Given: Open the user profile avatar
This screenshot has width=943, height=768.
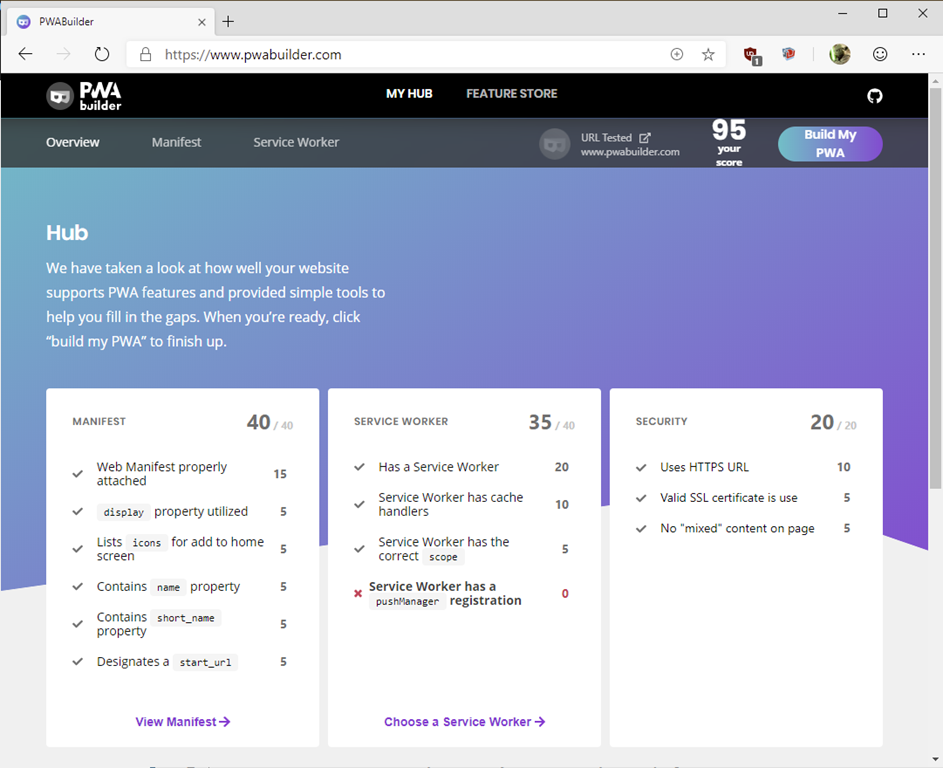Looking at the screenshot, I should 840,54.
